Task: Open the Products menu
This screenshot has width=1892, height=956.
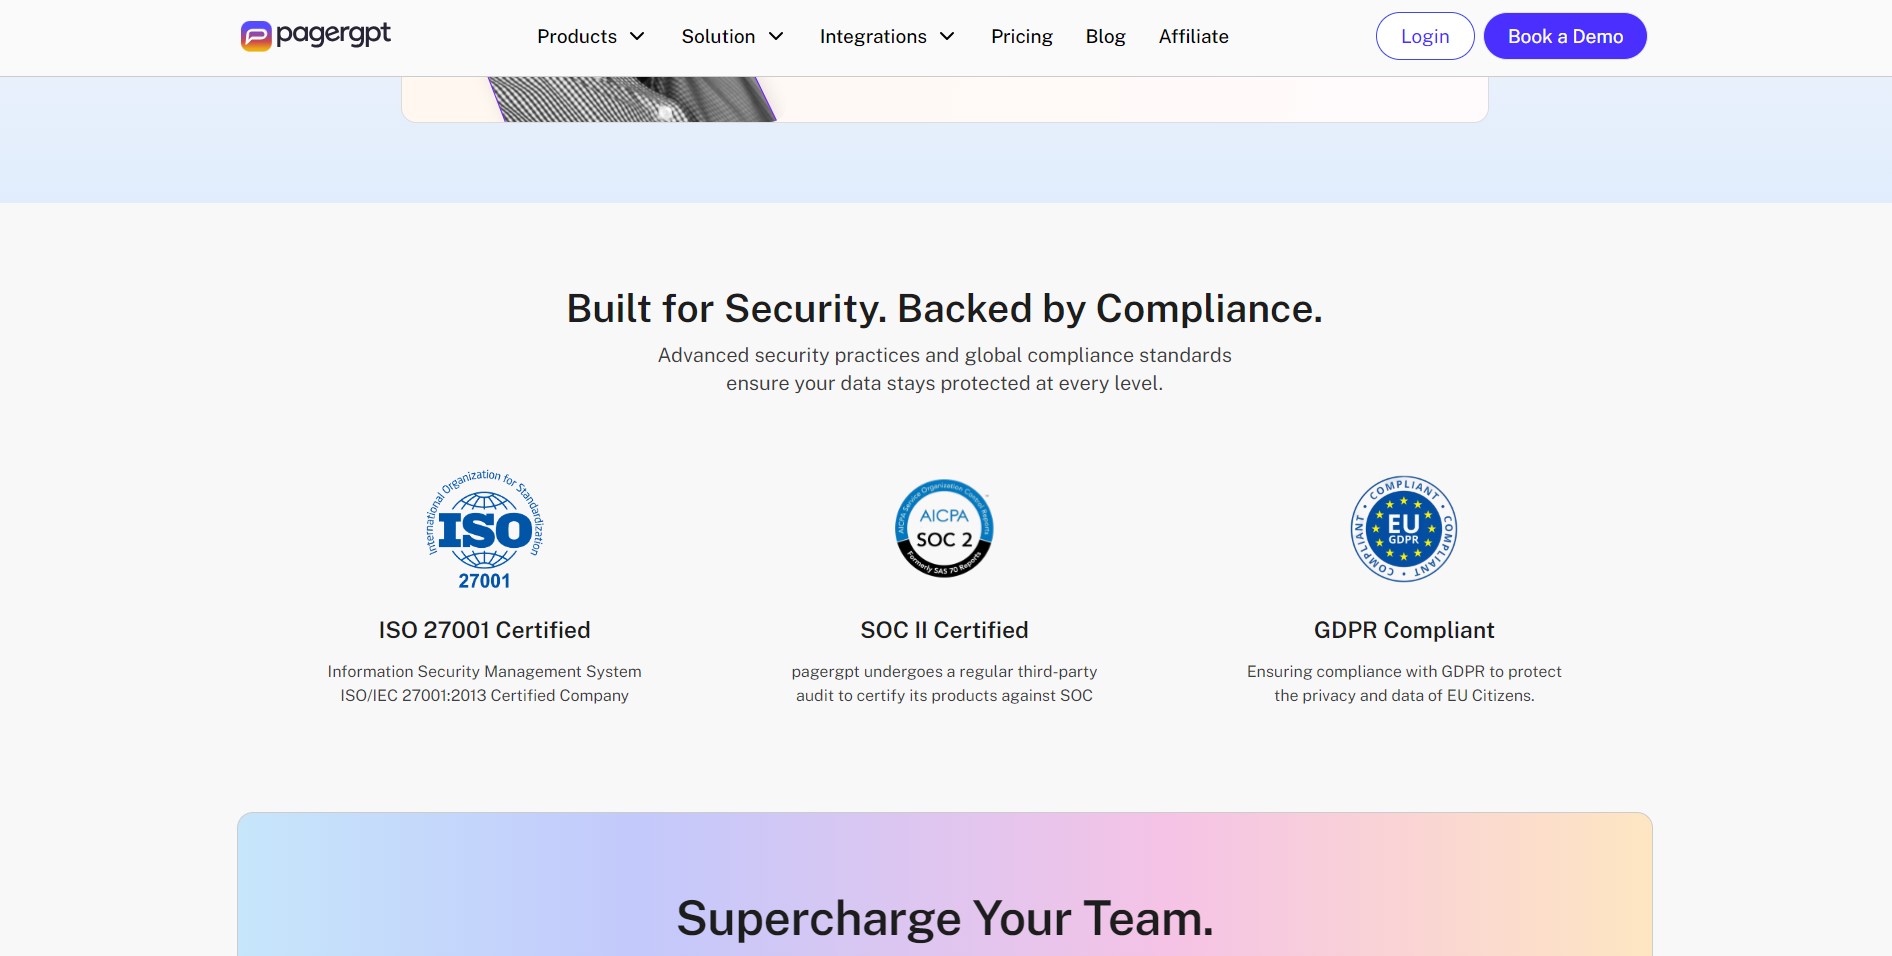Action: [x=578, y=36]
